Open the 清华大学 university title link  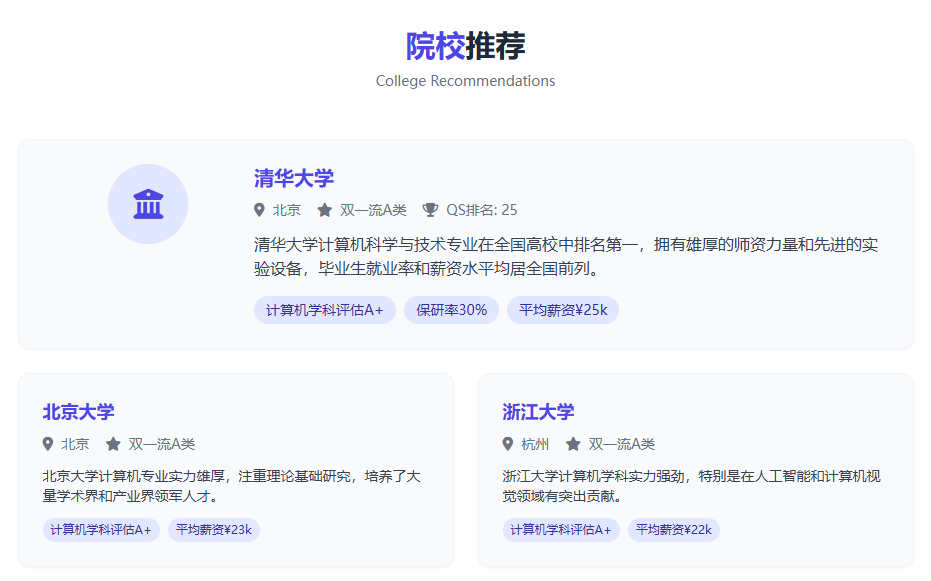pos(294,177)
